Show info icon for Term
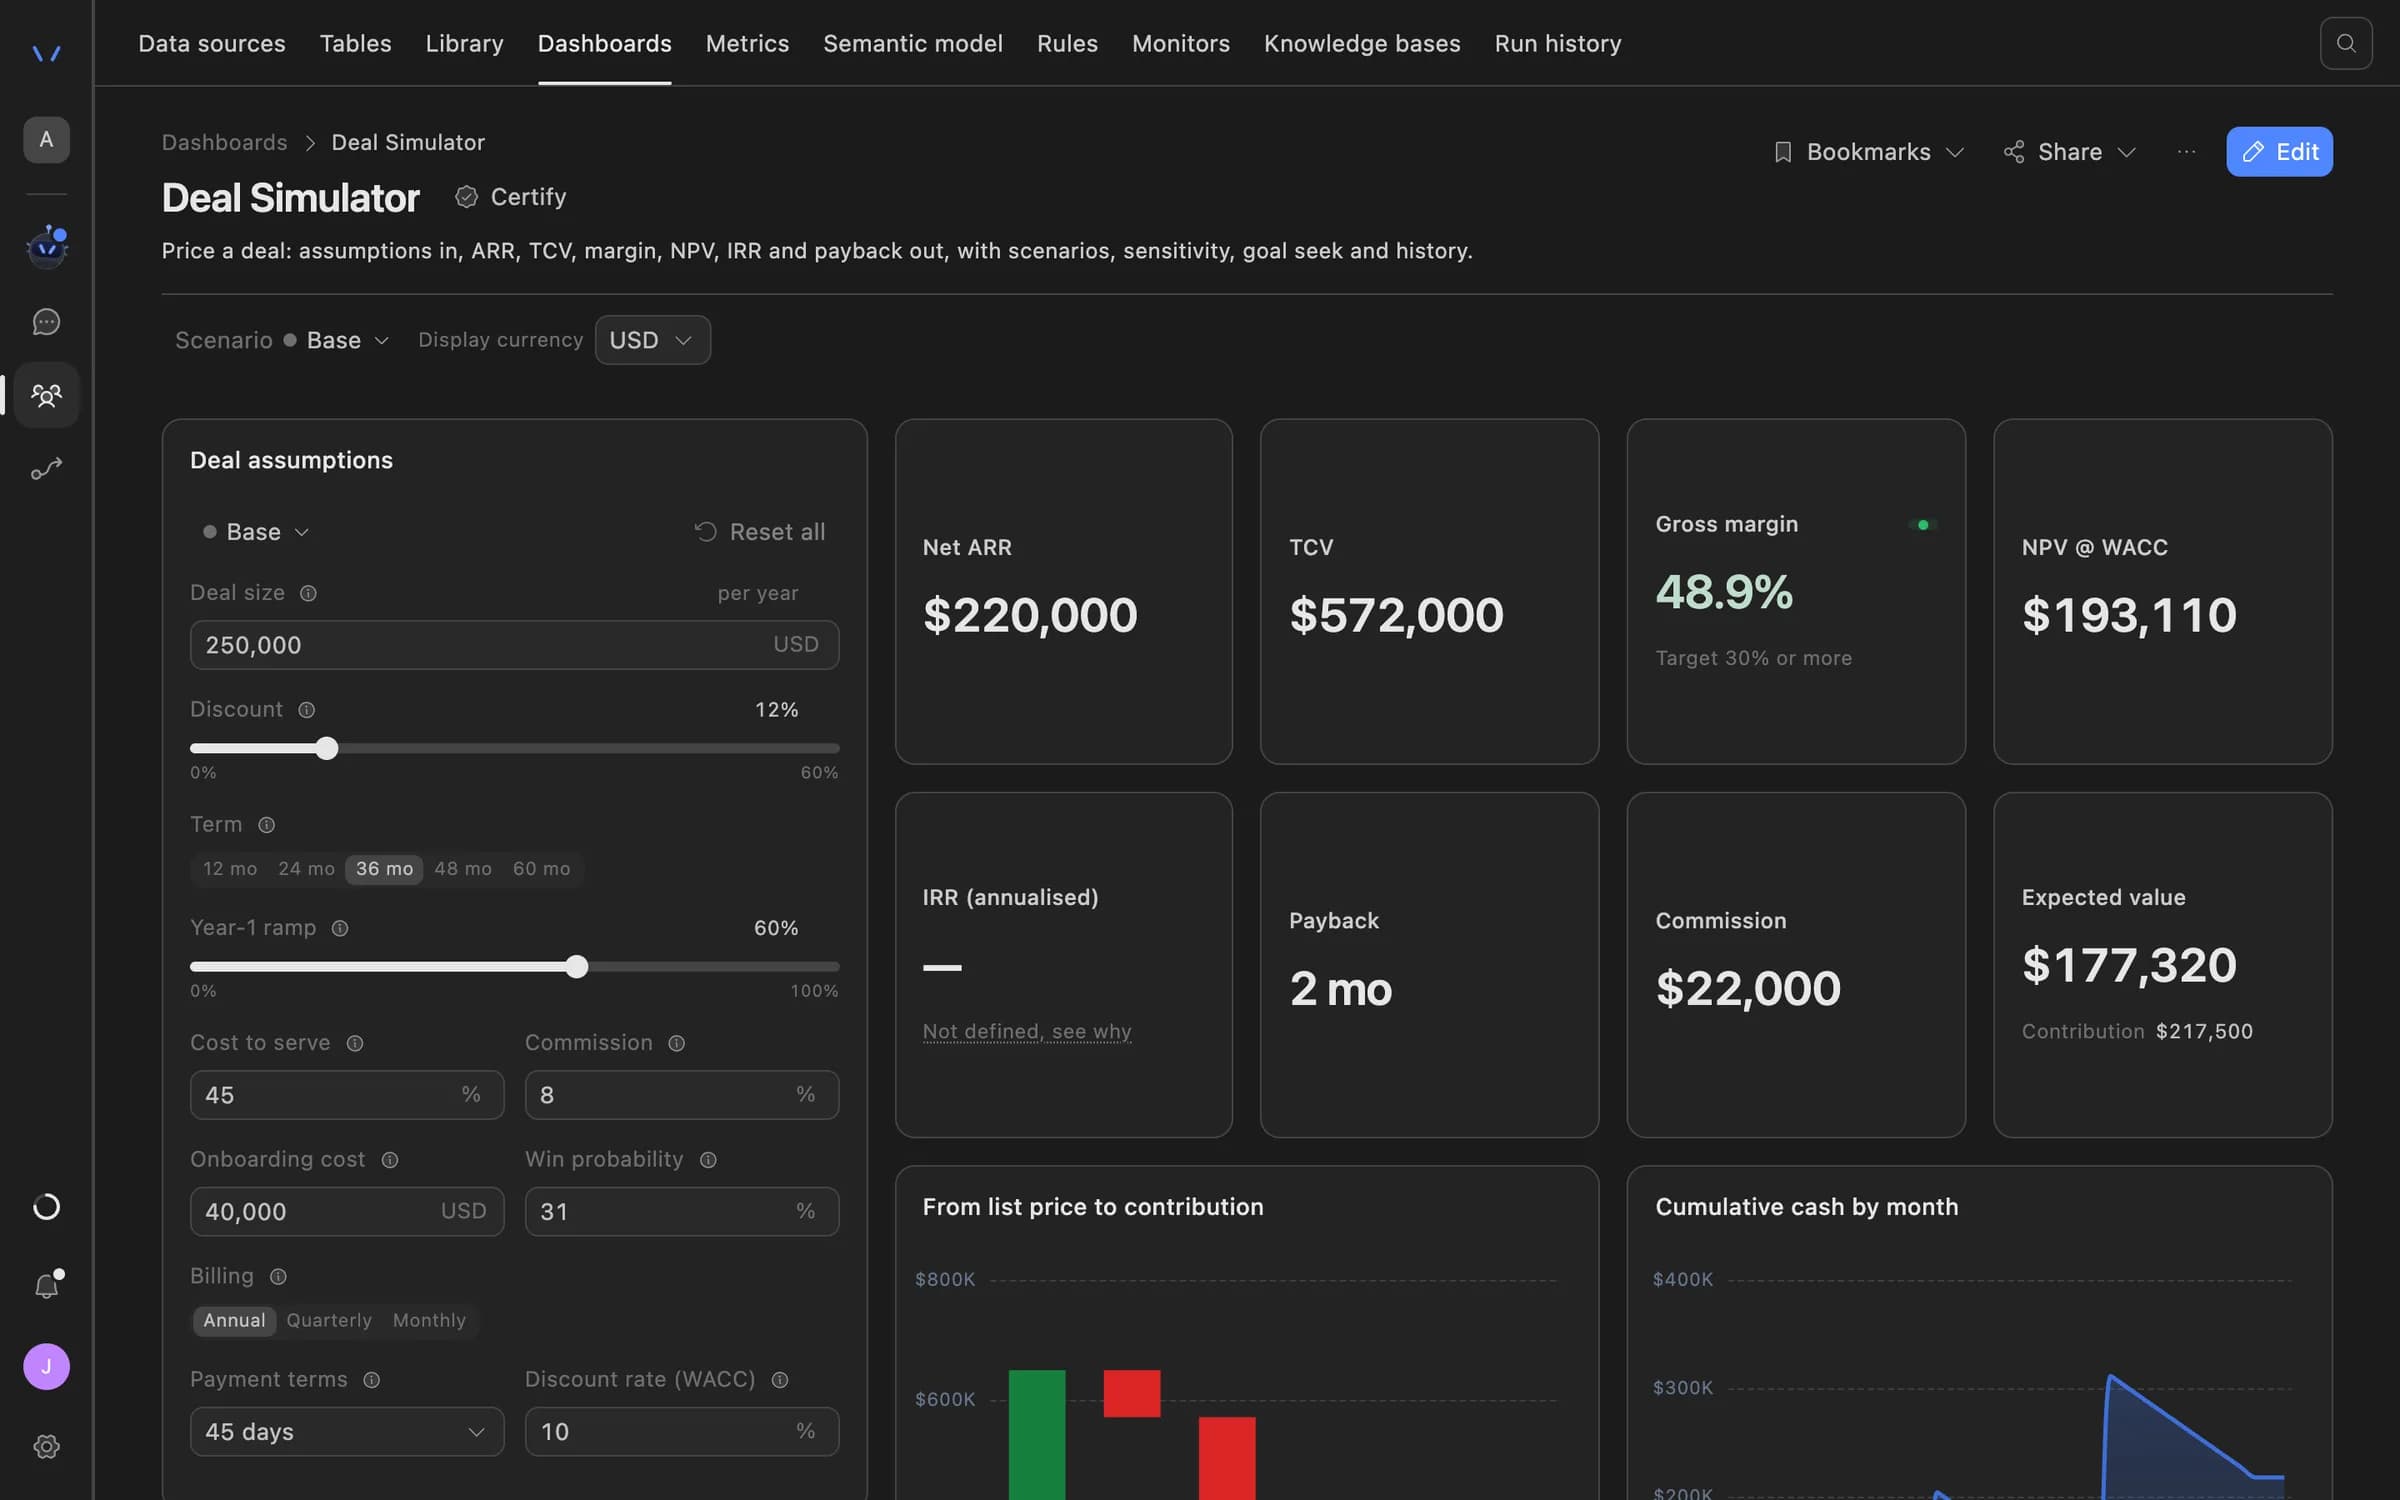This screenshot has height=1500, width=2400. pyautogui.click(x=266, y=825)
